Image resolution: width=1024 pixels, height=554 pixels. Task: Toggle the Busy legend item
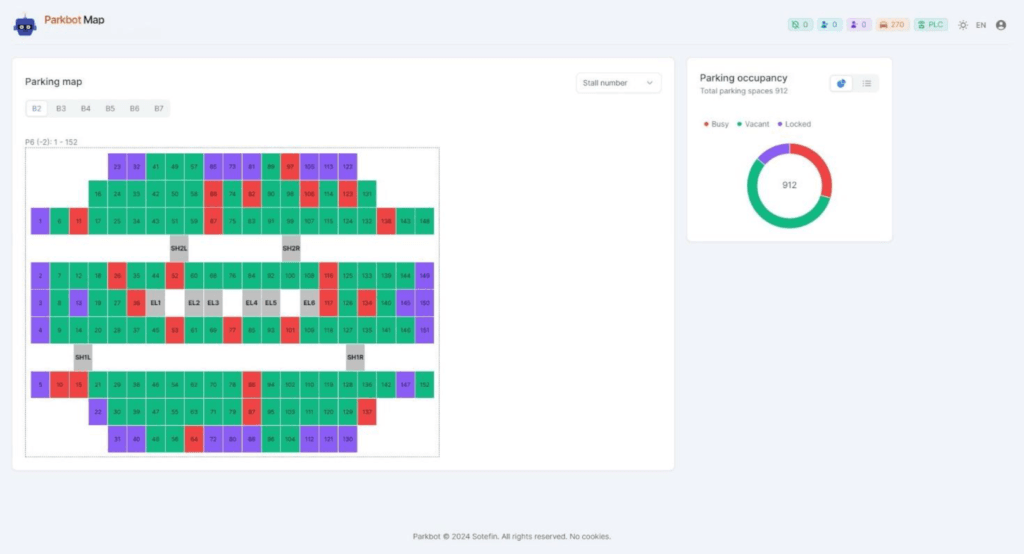(716, 124)
